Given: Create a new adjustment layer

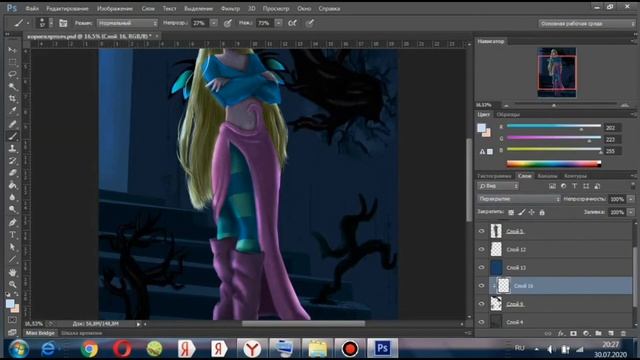Looking at the screenshot, I should [x=586, y=333].
